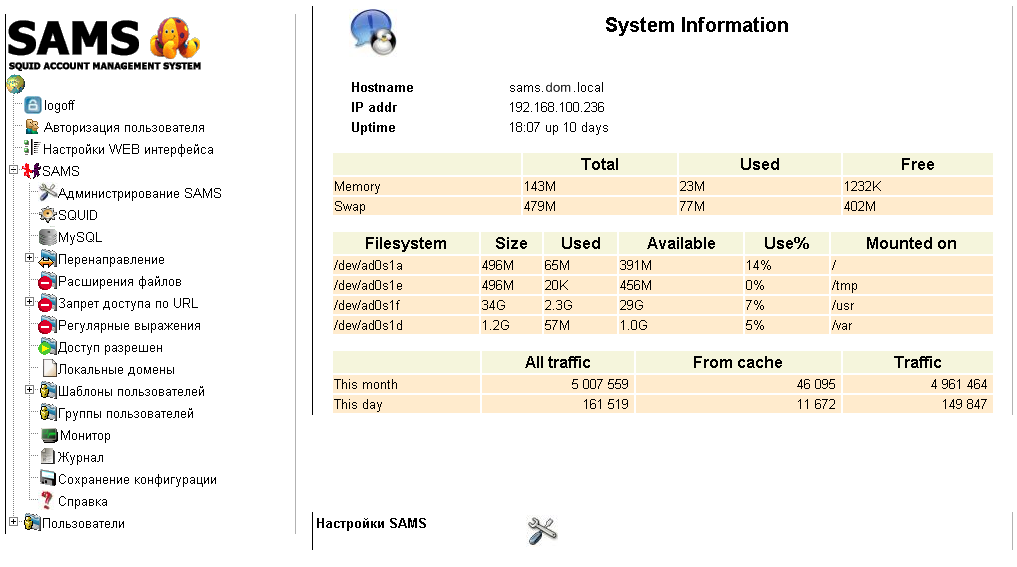Click the Пользователи folder icon

(x=32, y=523)
